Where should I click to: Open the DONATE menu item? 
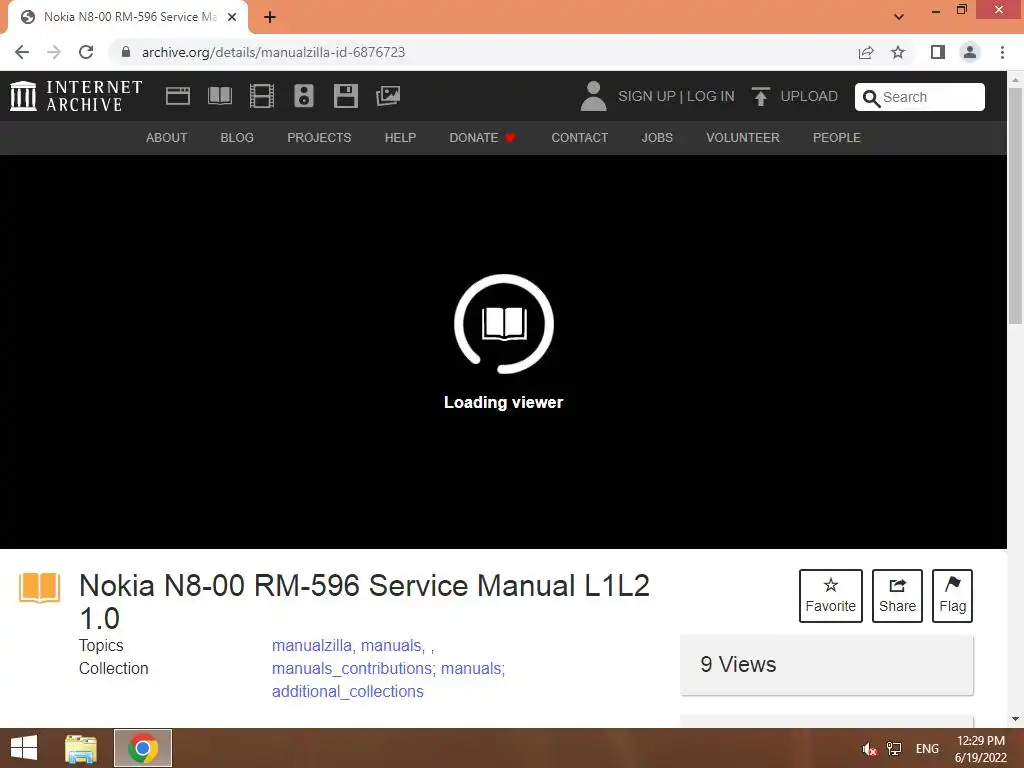click(483, 138)
